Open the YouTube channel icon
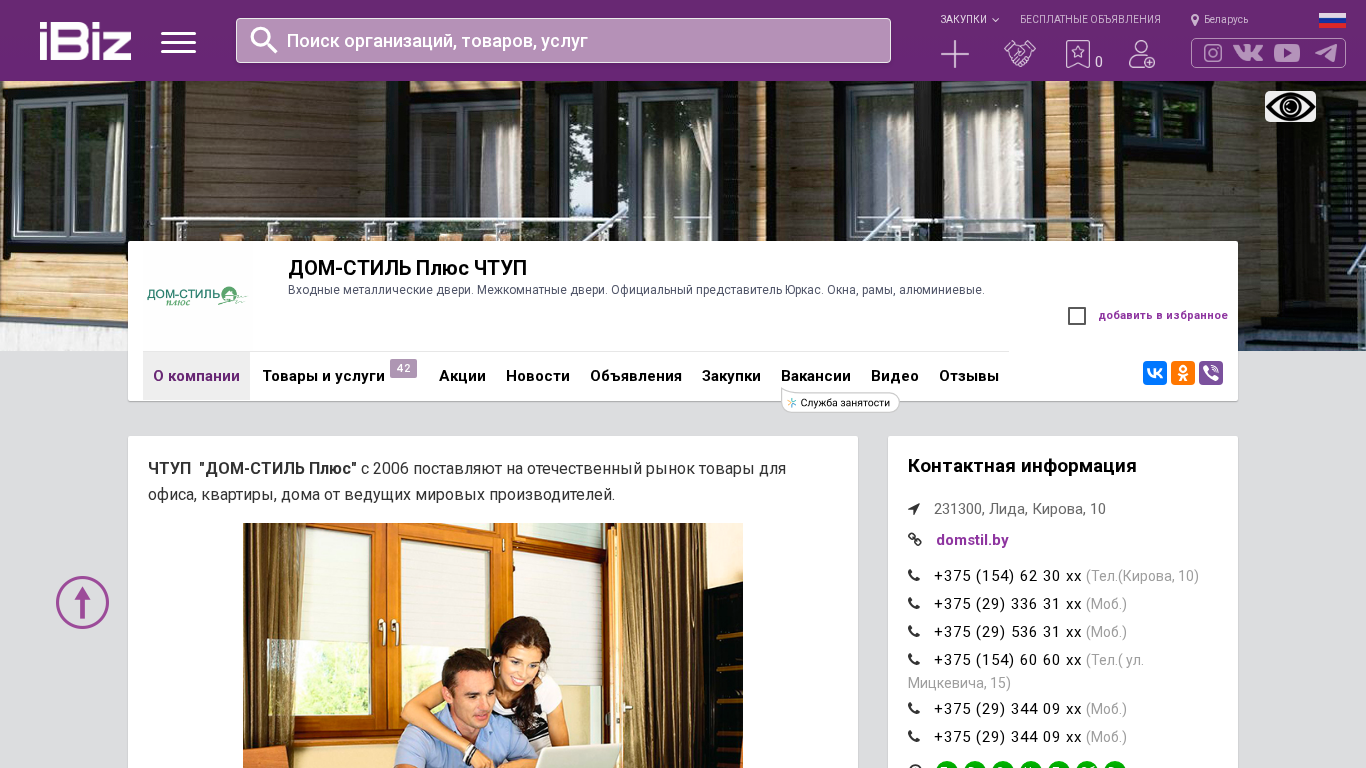The width and height of the screenshot is (1366, 768). (1287, 53)
